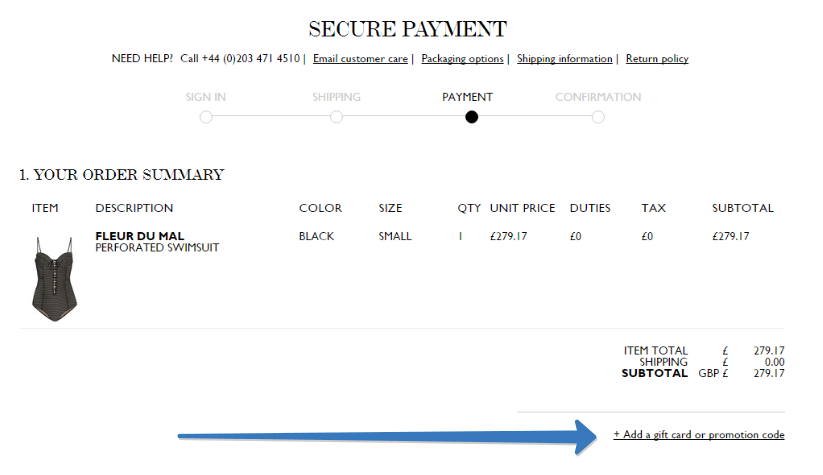This screenshot has width=823, height=475.
Task: Add a gift card or promotion code
Action: coord(699,435)
